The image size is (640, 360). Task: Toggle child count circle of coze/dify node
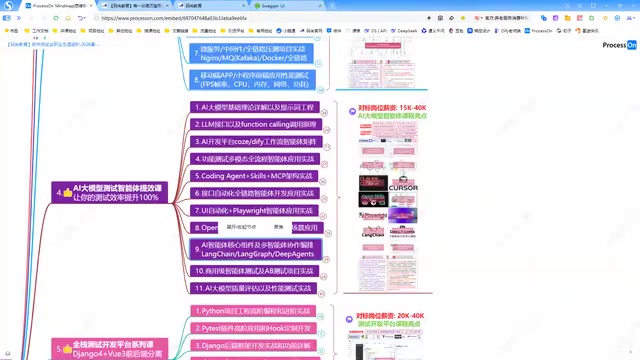[x=327, y=147]
